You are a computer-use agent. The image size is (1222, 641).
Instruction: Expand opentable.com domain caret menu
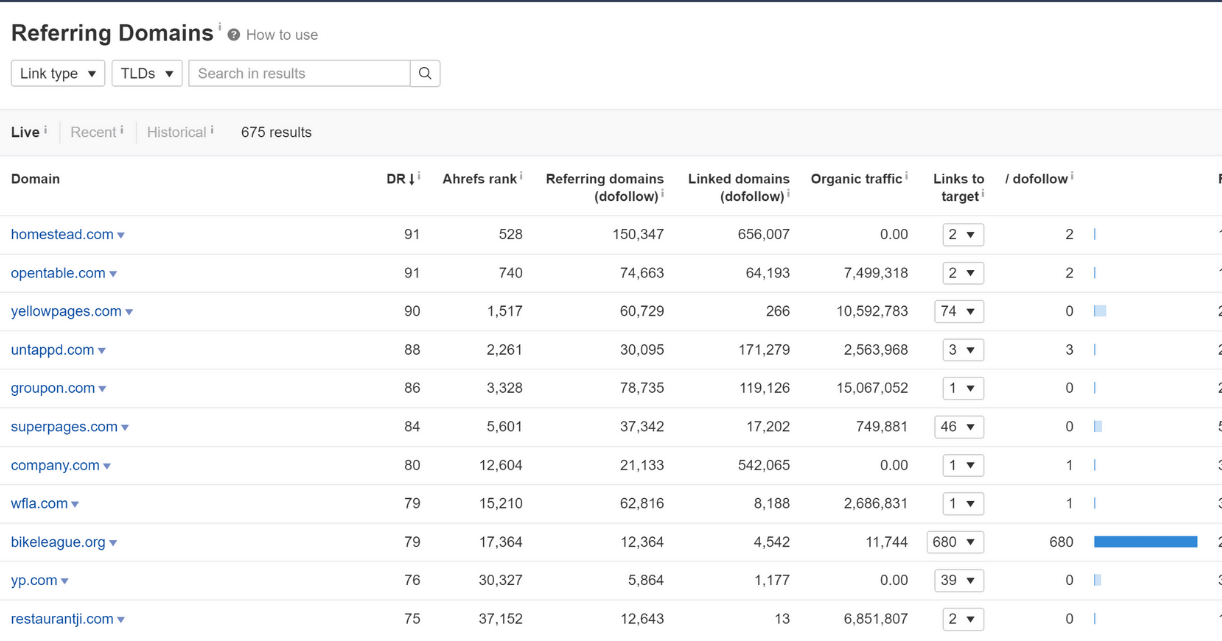tap(113, 275)
